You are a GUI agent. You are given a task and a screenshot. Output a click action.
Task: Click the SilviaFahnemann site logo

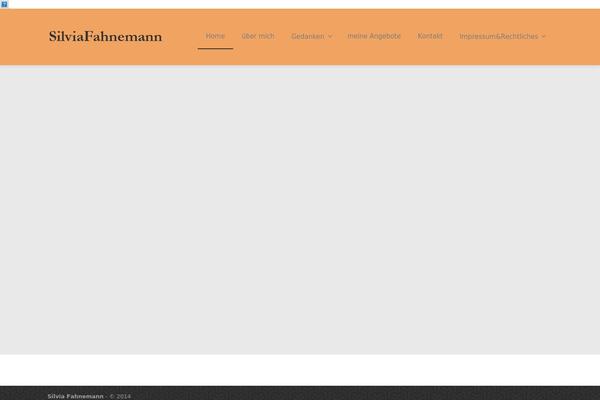pyautogui.click(x=105, y=37)
